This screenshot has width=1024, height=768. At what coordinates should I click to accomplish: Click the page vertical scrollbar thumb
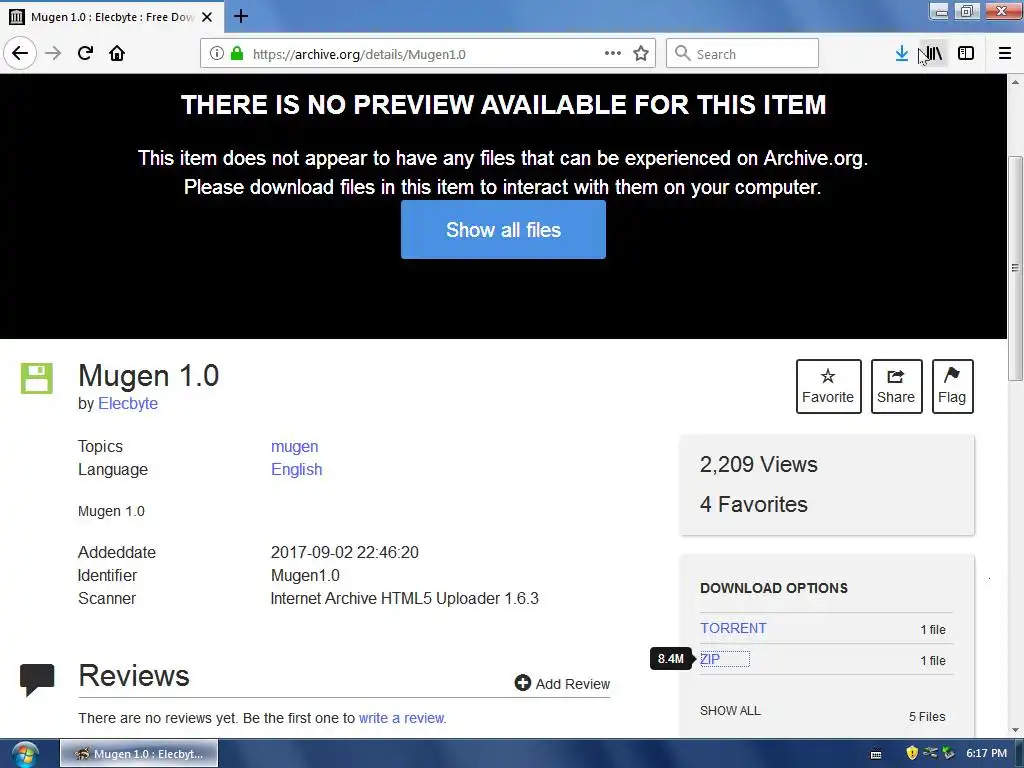(1015, 268)
